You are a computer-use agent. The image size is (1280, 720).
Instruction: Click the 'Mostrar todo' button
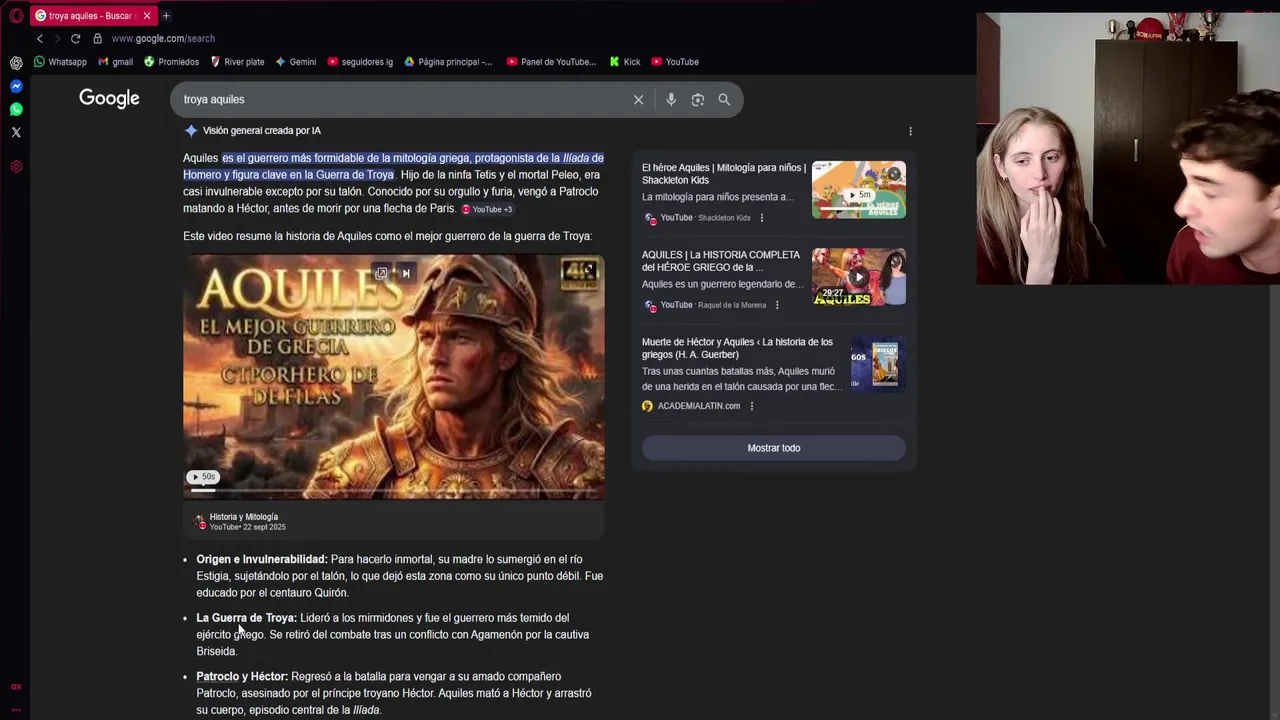pos(774,448)
